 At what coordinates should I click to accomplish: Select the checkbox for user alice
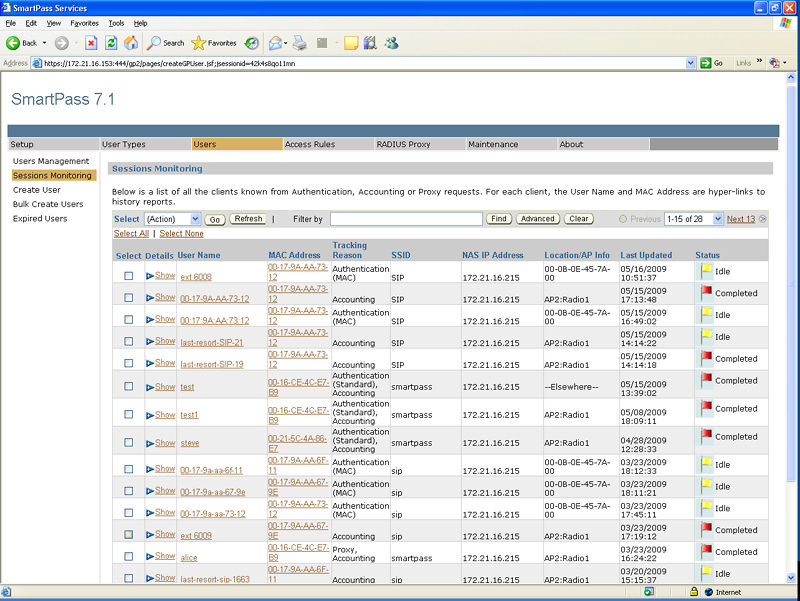click(x=128, y=557)
